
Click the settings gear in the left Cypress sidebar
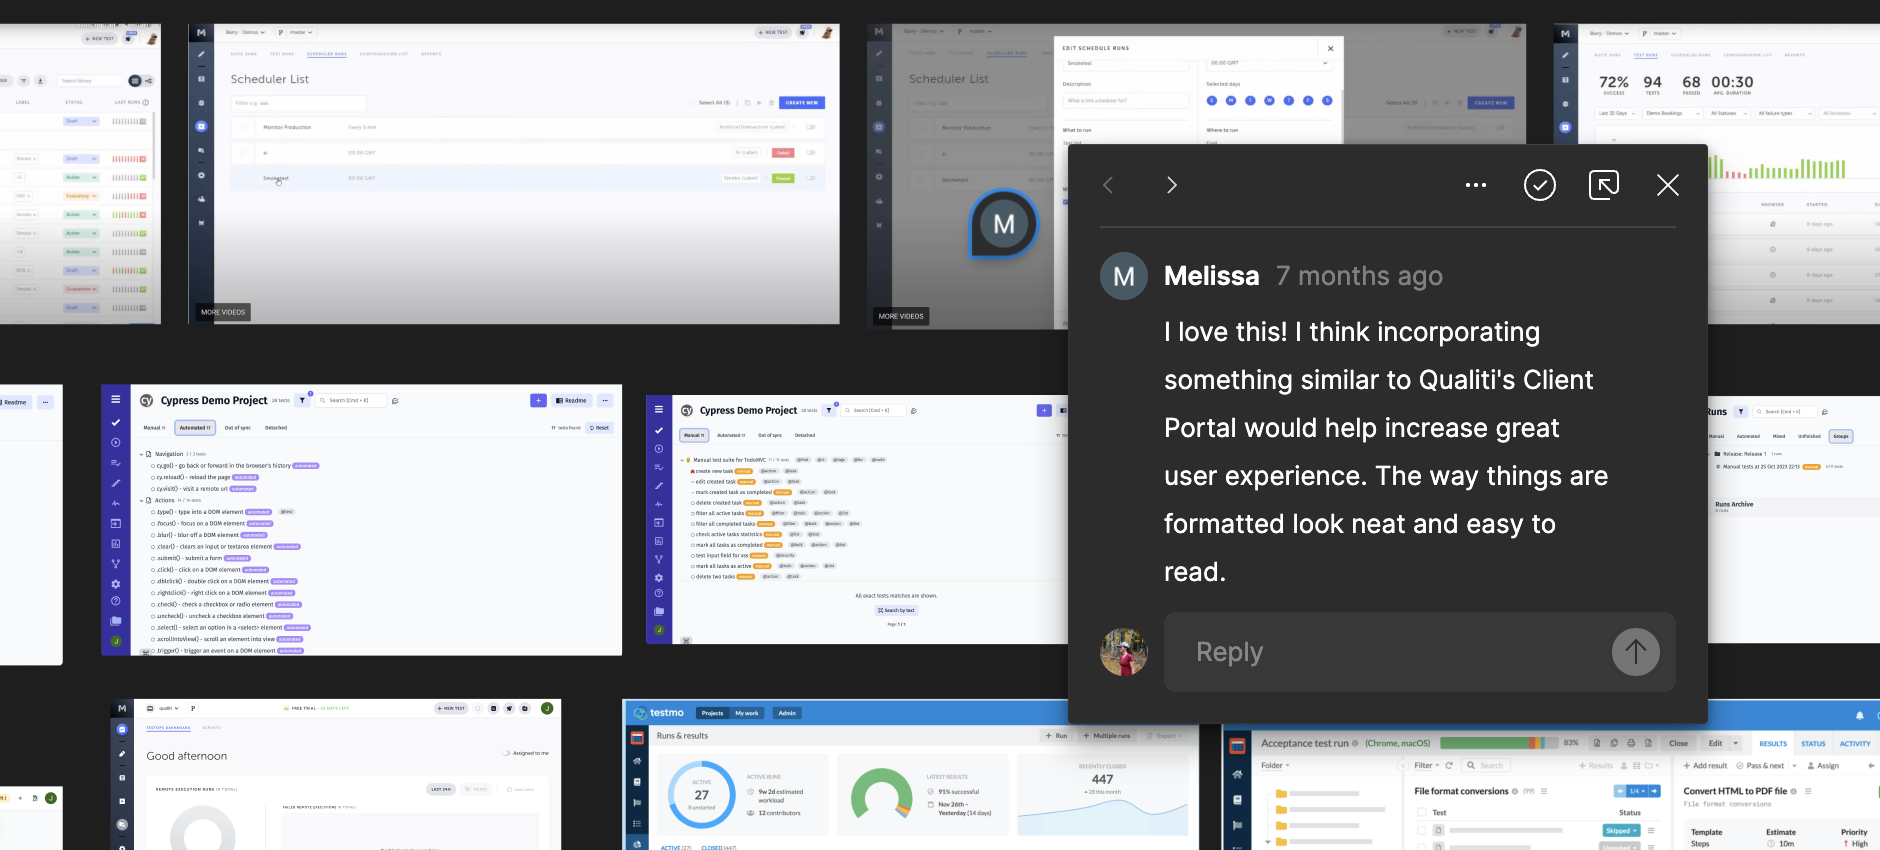tap(116, 584)
